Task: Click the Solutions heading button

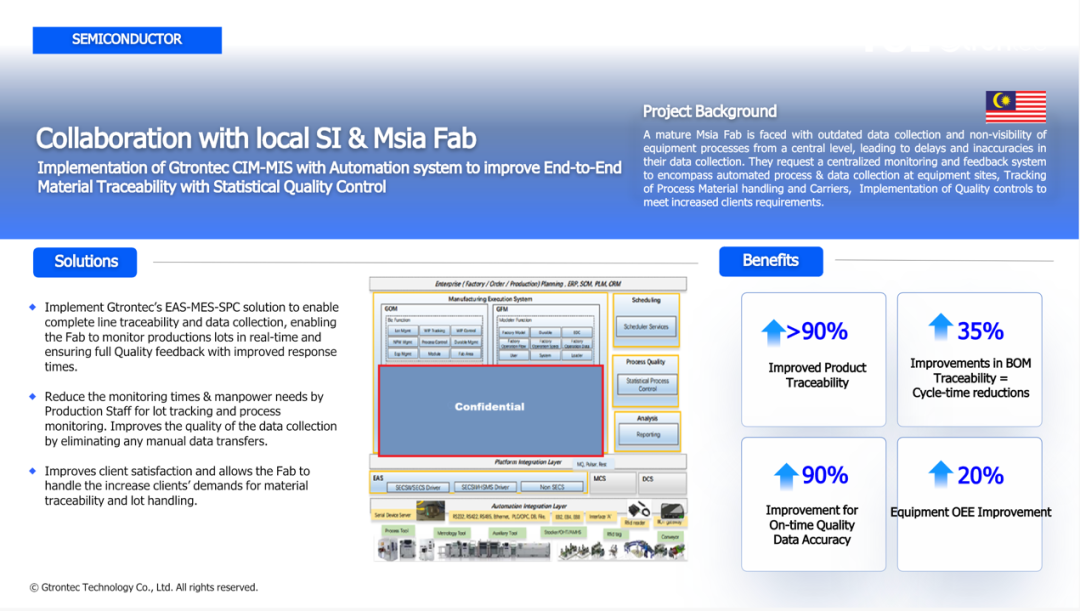Action: [x=85, y=262]
